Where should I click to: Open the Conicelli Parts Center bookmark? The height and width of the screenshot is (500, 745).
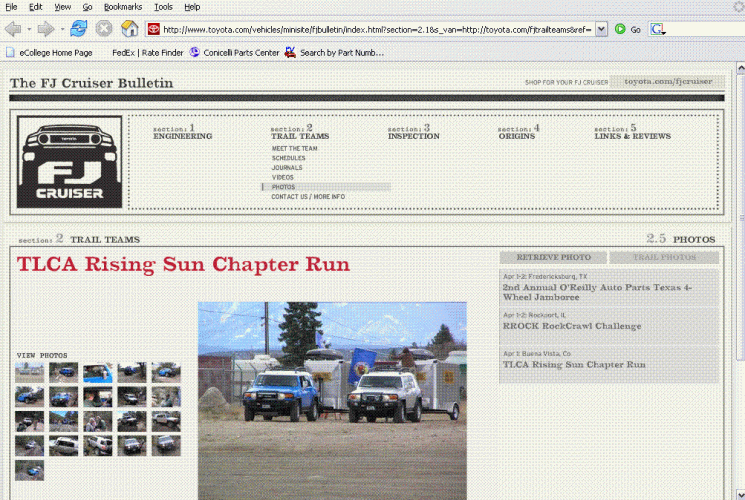coord(234,53)
